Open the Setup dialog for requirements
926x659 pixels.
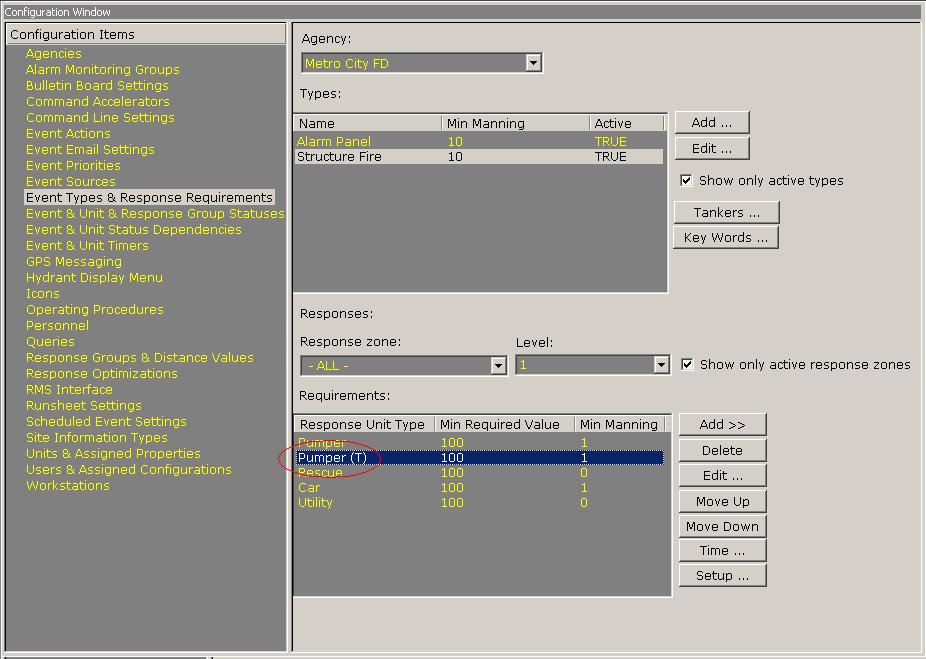[722, 576]
